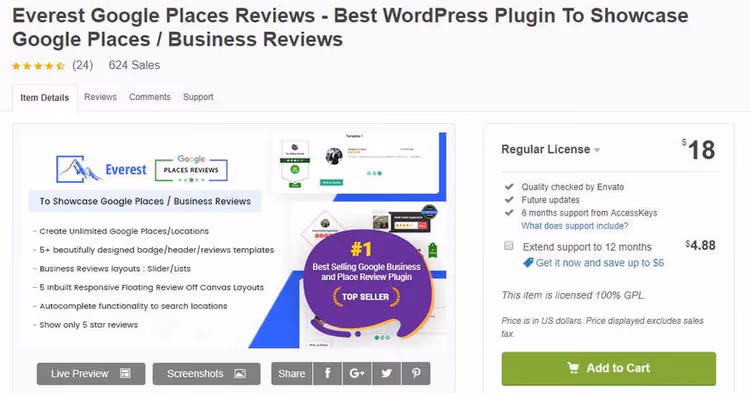Click the shopping cart icon in Add to Cart

pos(573,368)
